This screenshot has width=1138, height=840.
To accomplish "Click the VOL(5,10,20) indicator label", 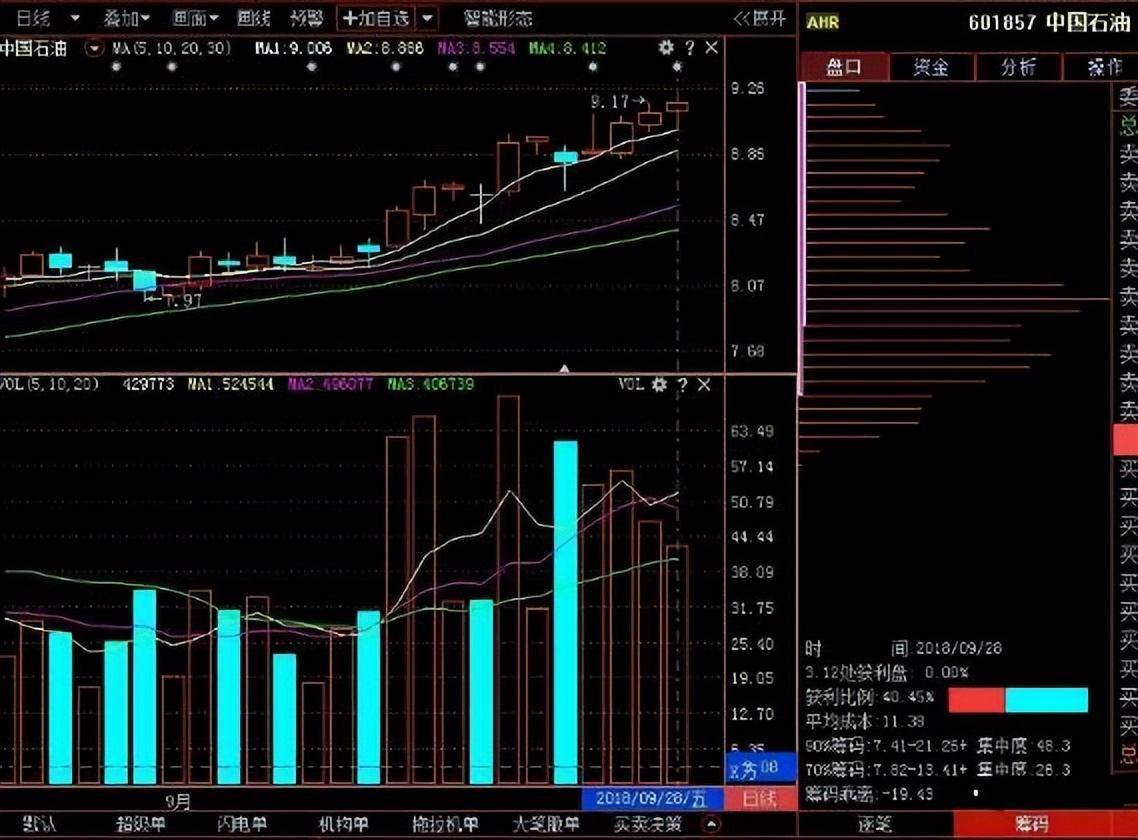I will pos(50,383).
